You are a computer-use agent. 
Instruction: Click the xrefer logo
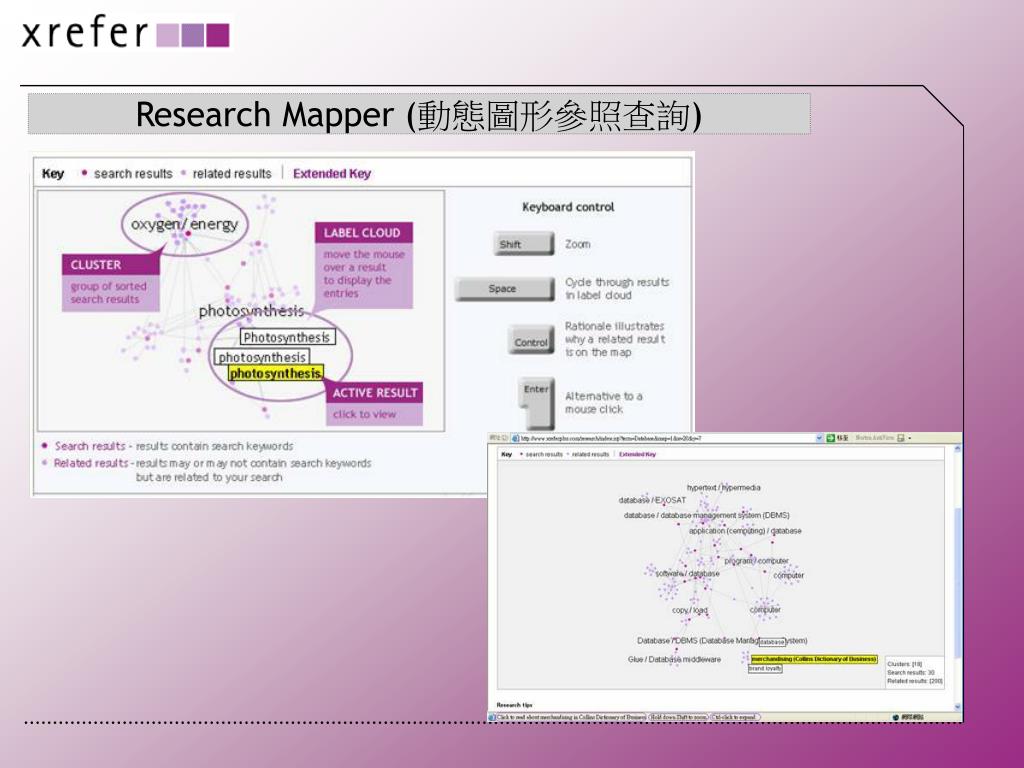coord(125,33)
